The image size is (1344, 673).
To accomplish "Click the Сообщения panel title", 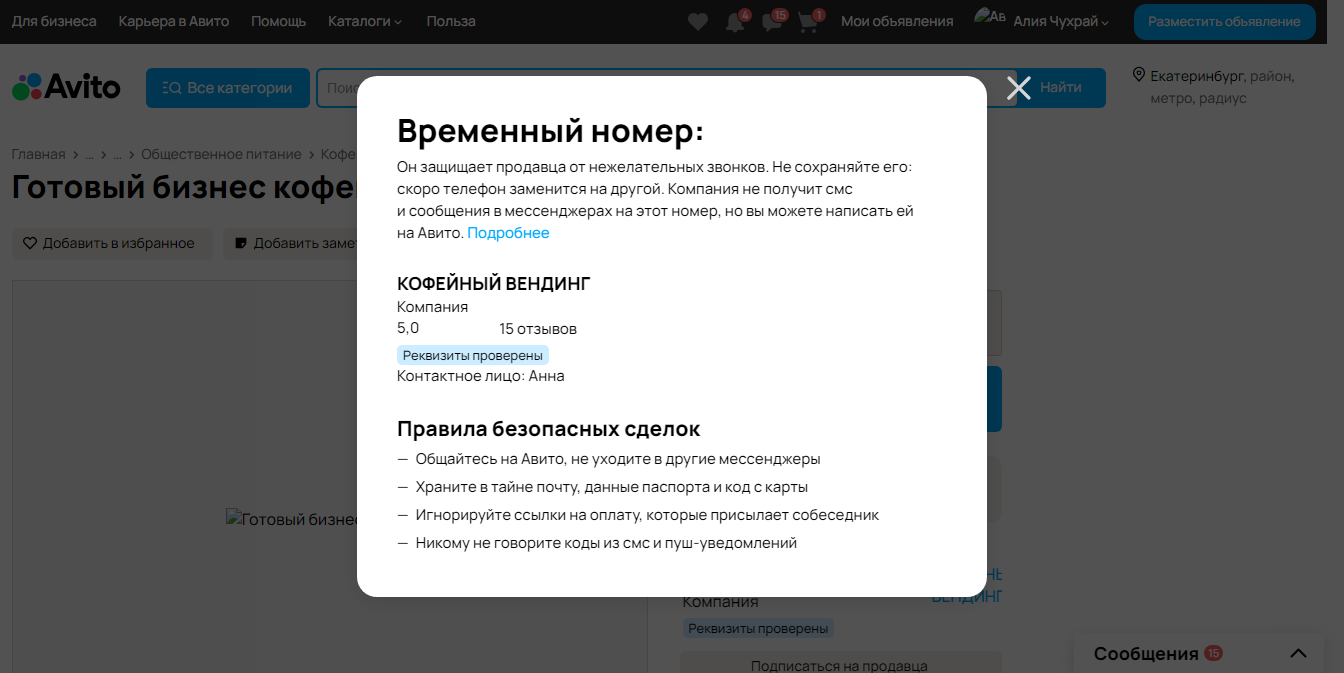I will tap(1146, 654).
